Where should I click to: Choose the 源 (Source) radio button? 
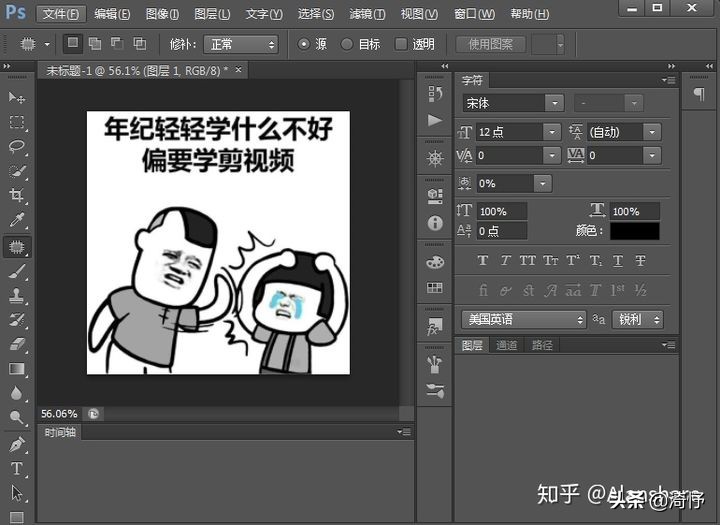[x=304, y=44]
